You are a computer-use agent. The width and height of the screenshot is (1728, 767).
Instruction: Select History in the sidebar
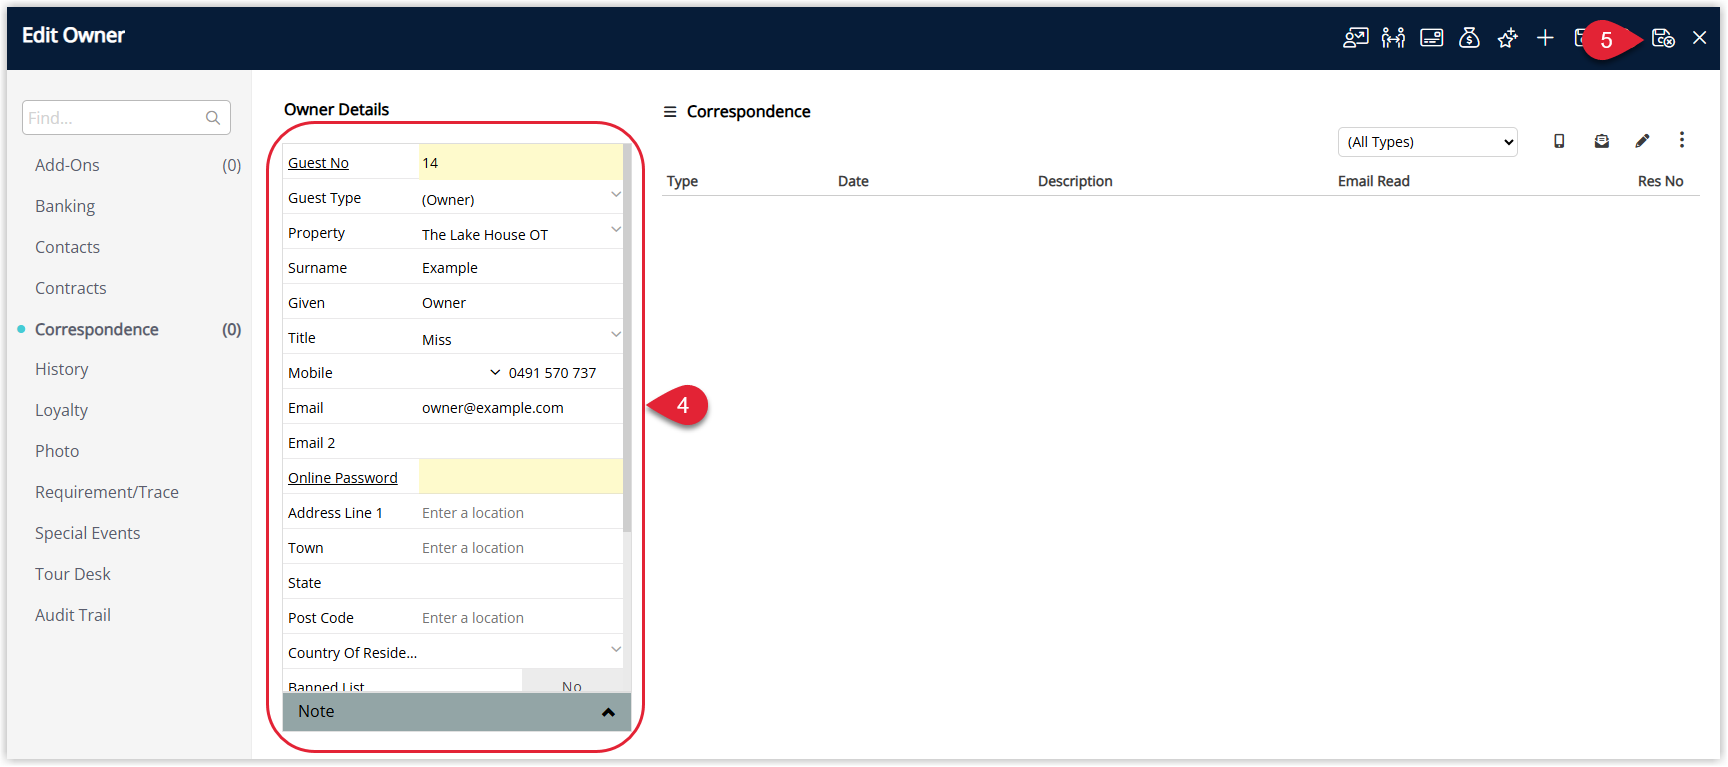pyautogui.click(x=61, y=369)
